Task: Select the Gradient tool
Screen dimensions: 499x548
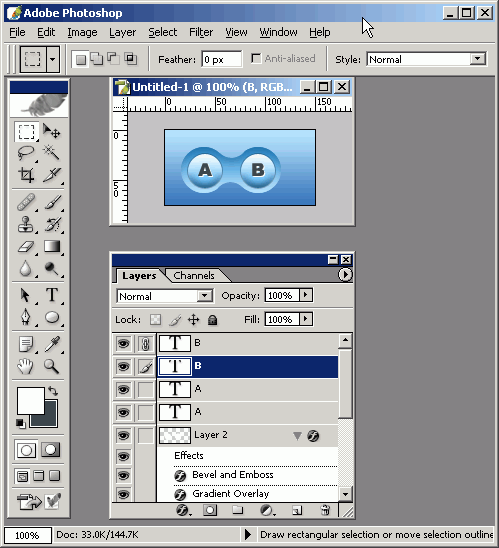Action: click(x=52, y=246)
